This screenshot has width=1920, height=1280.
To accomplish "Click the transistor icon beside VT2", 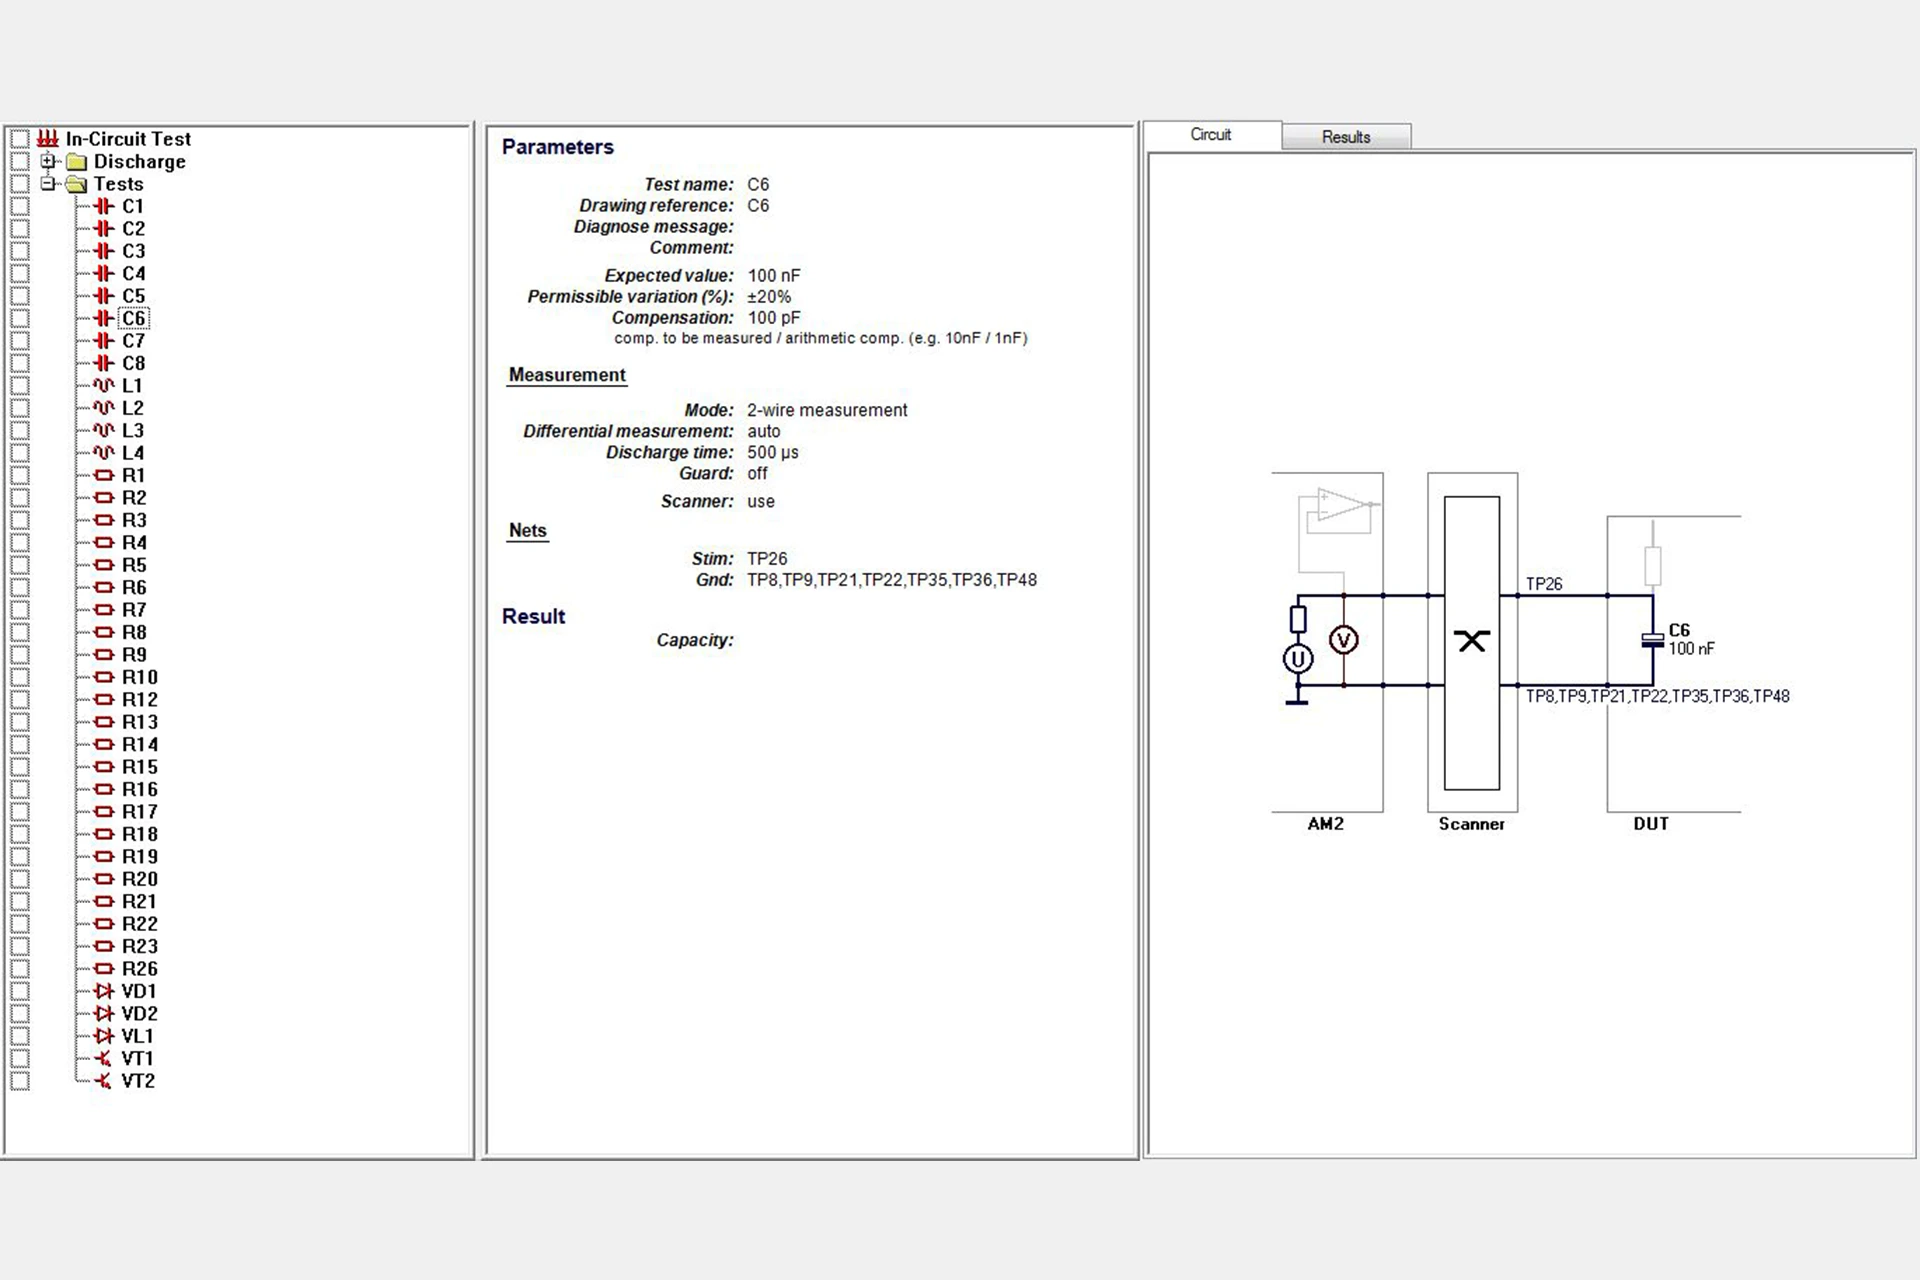I will point(104,1081).
